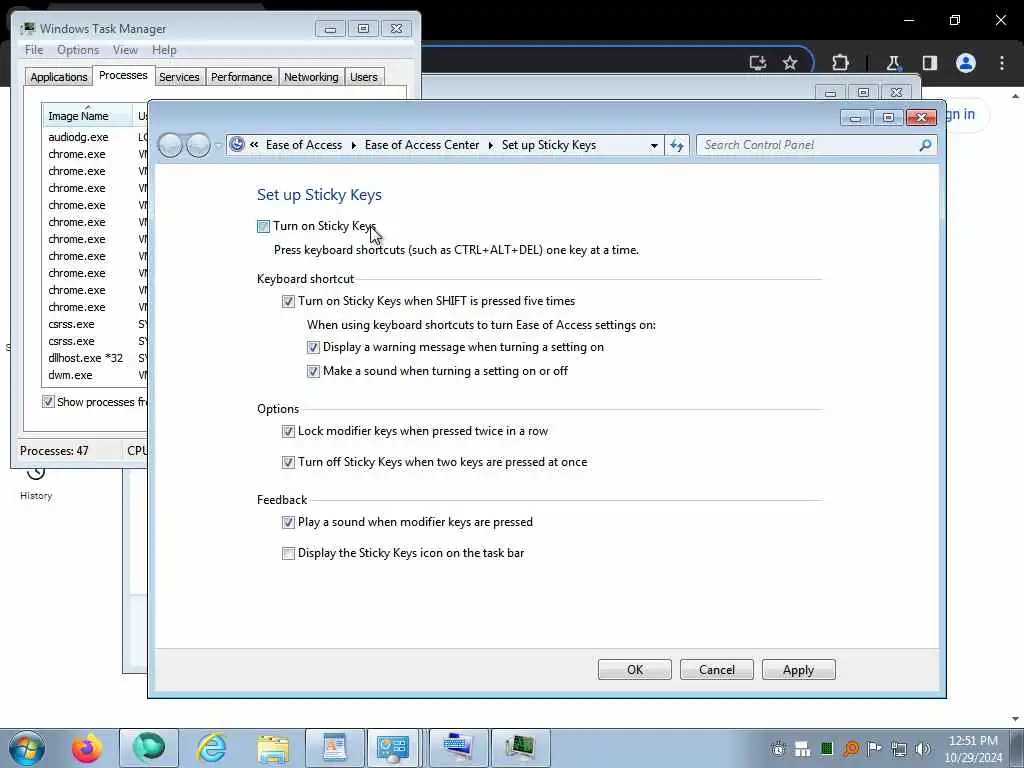Switch to Control Panel taskbar button

pyautogui.click(x=393, y=748)
